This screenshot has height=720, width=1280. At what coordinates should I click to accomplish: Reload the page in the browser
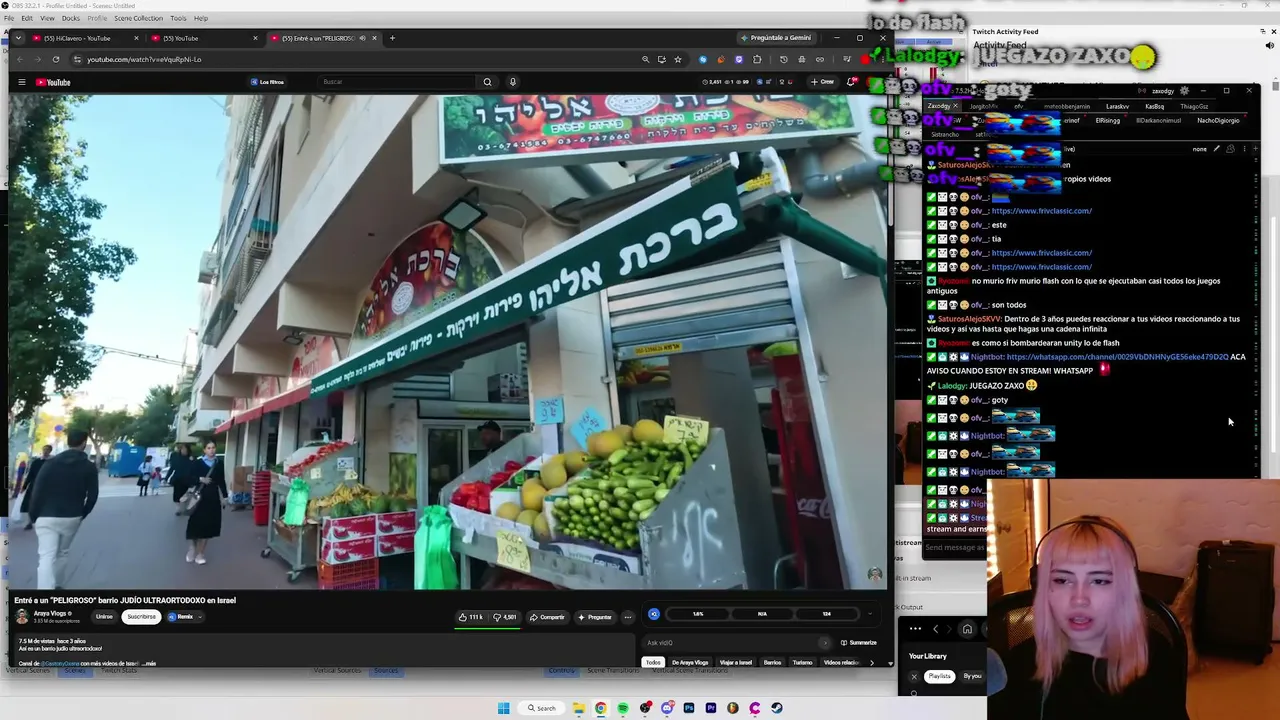56,59
